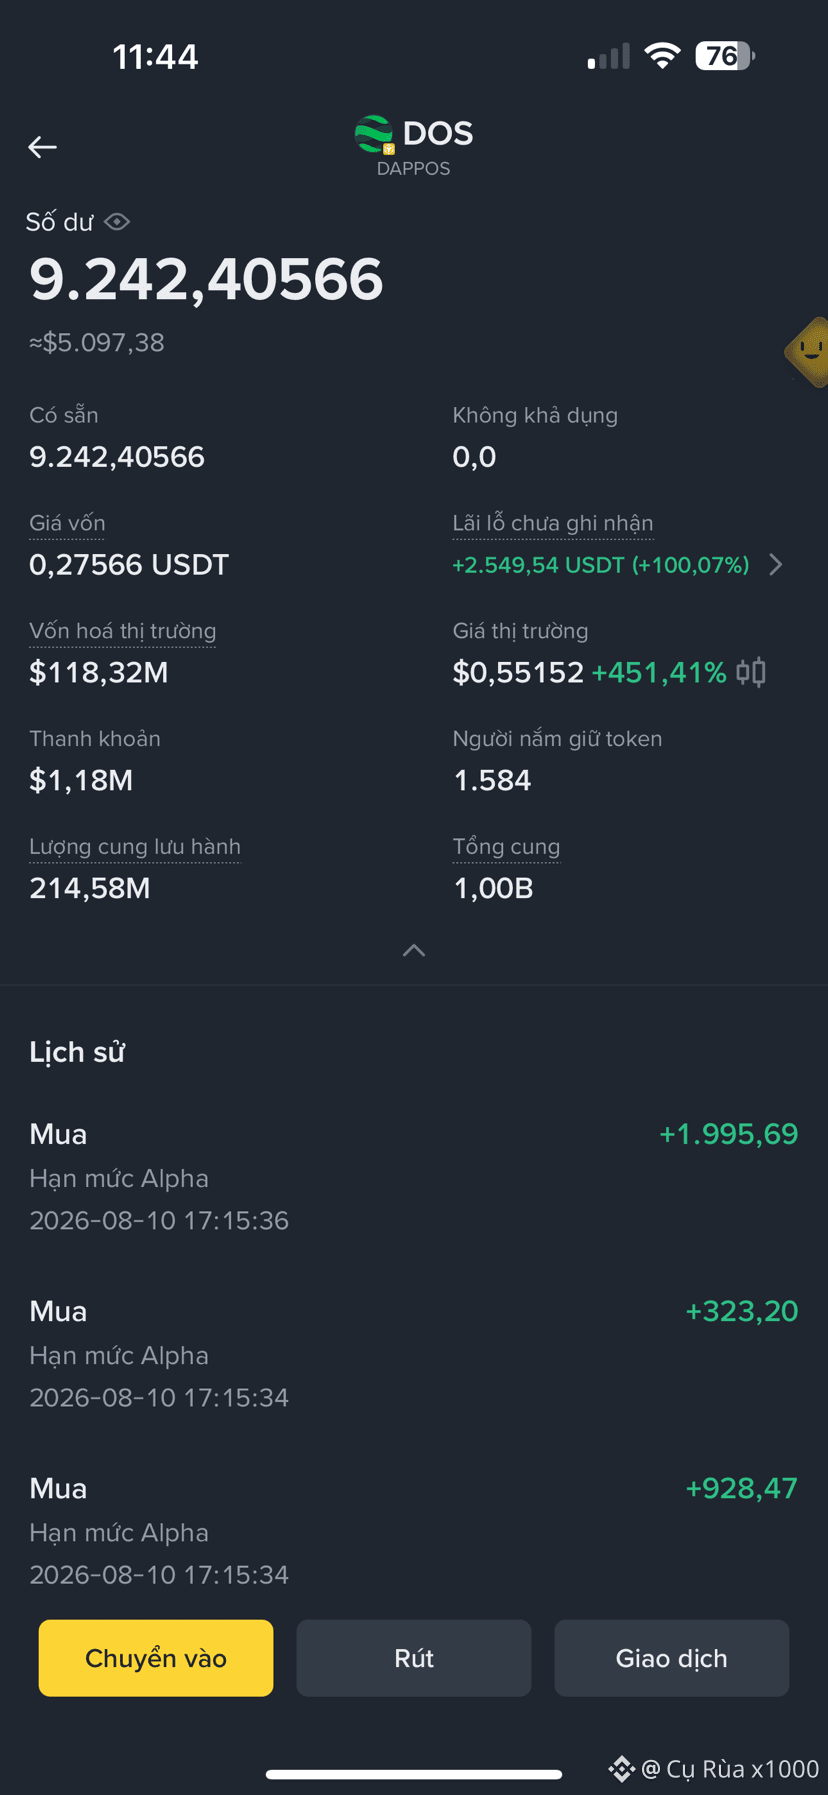Open unrealized profit details chevron

tap(776, 565)
